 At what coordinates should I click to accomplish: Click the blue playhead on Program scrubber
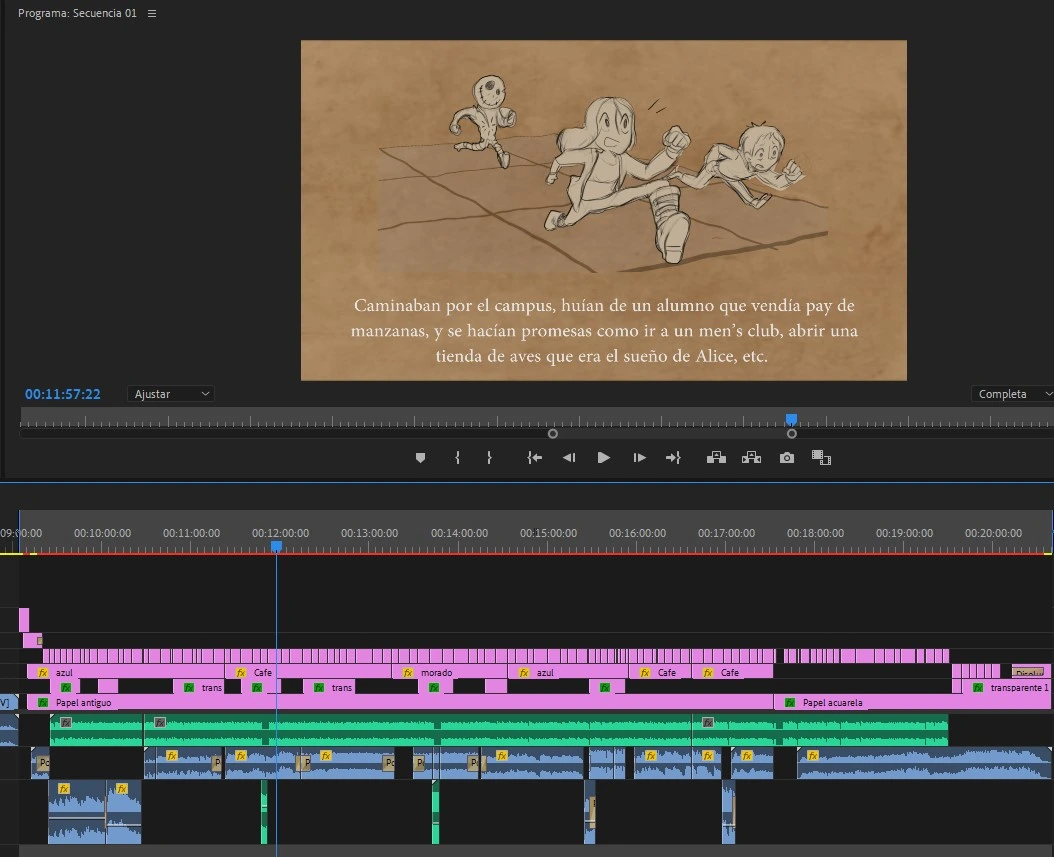point(791,420)
